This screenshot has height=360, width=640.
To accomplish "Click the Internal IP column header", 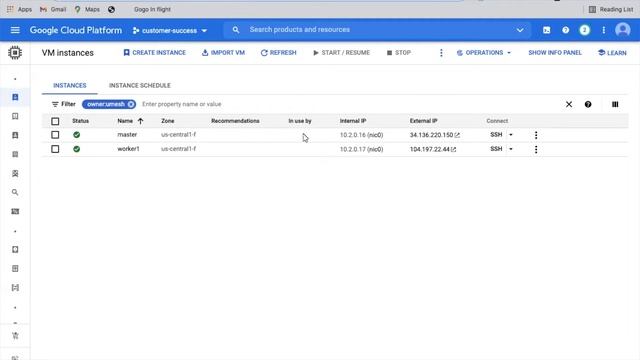I will click(x=353, y=121).
